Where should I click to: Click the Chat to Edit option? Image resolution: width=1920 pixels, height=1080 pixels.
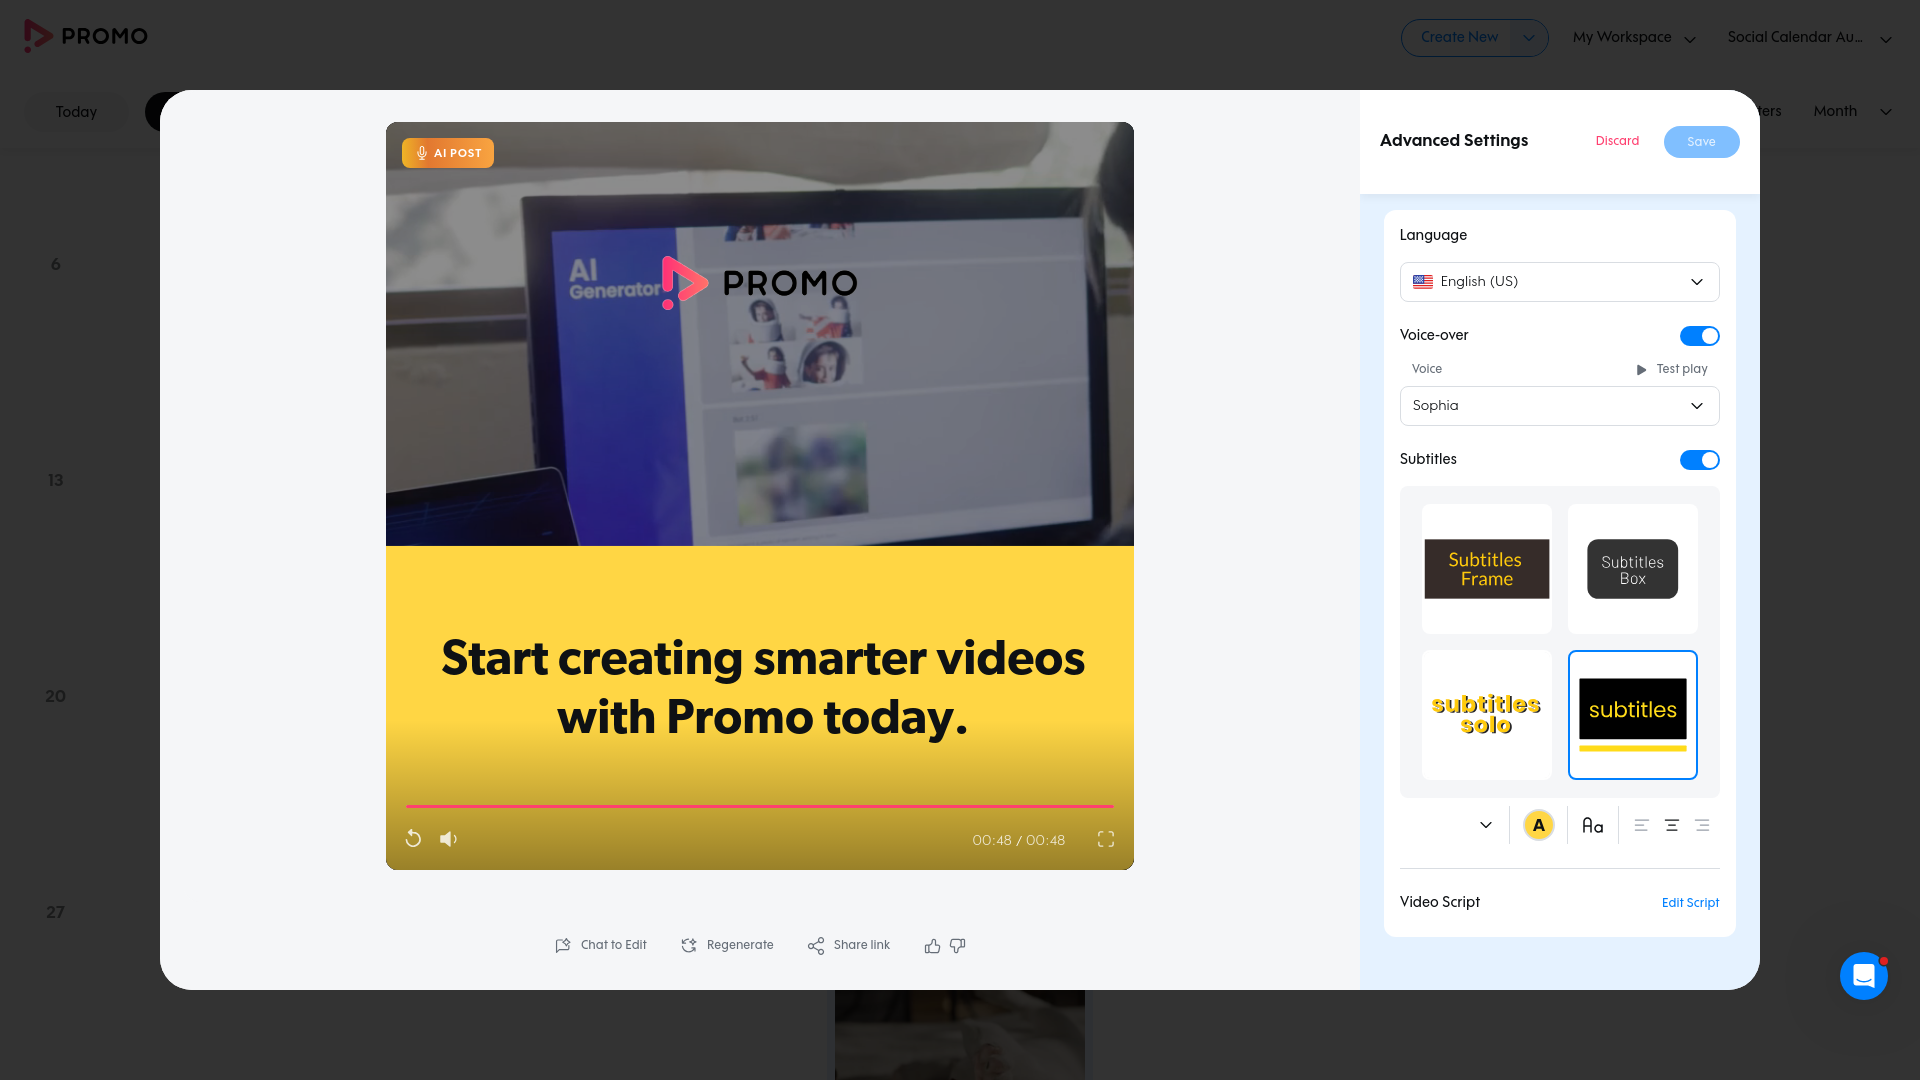coord(601,945)
